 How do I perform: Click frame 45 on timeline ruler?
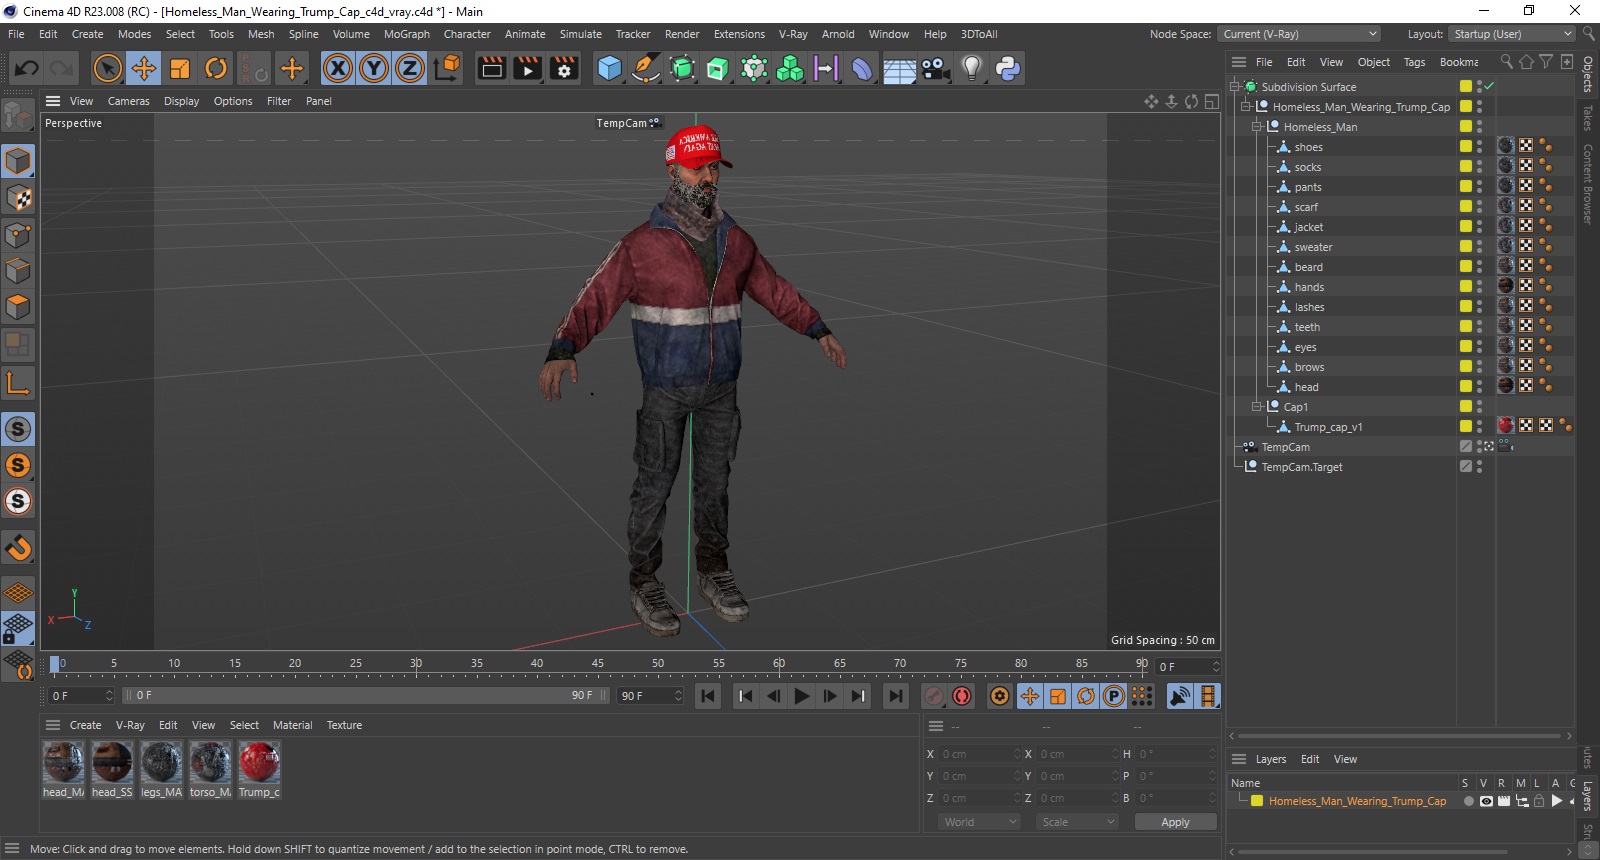[x=597, y=665]
